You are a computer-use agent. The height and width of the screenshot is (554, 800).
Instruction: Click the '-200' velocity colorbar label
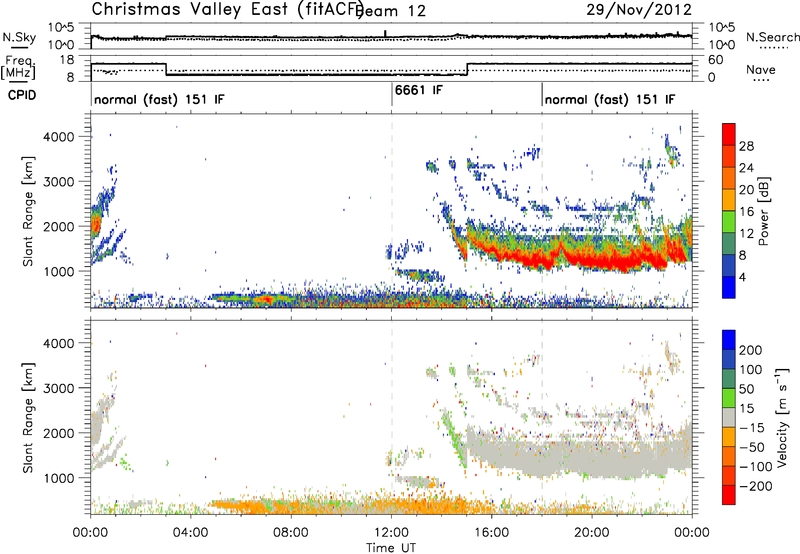pos(755,486)
